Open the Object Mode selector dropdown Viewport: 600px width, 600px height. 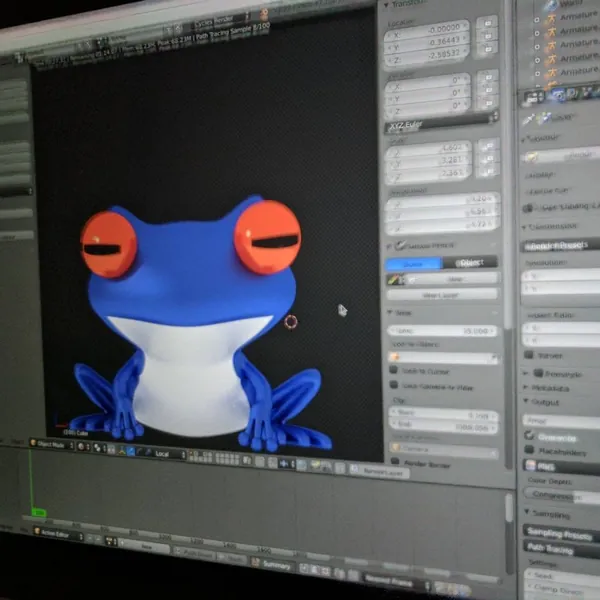tap(52, 444)
